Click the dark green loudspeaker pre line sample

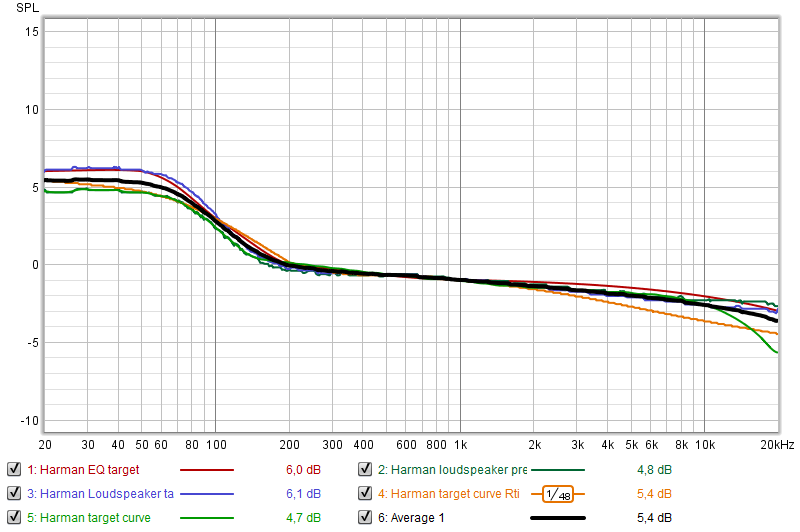click(x=558, y=469)
